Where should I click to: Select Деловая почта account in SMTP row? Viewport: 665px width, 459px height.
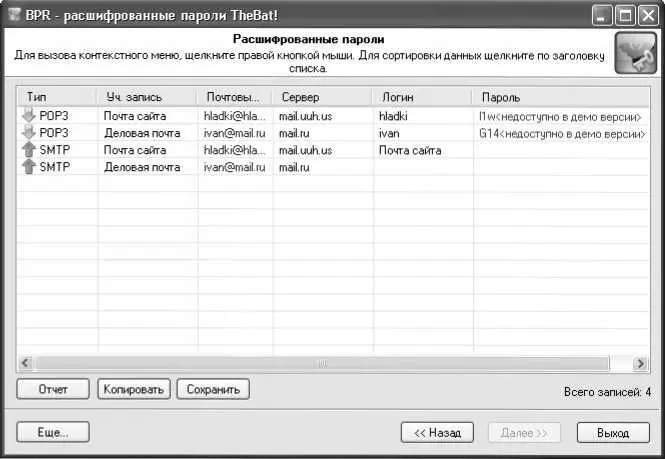tap(142, 167)
